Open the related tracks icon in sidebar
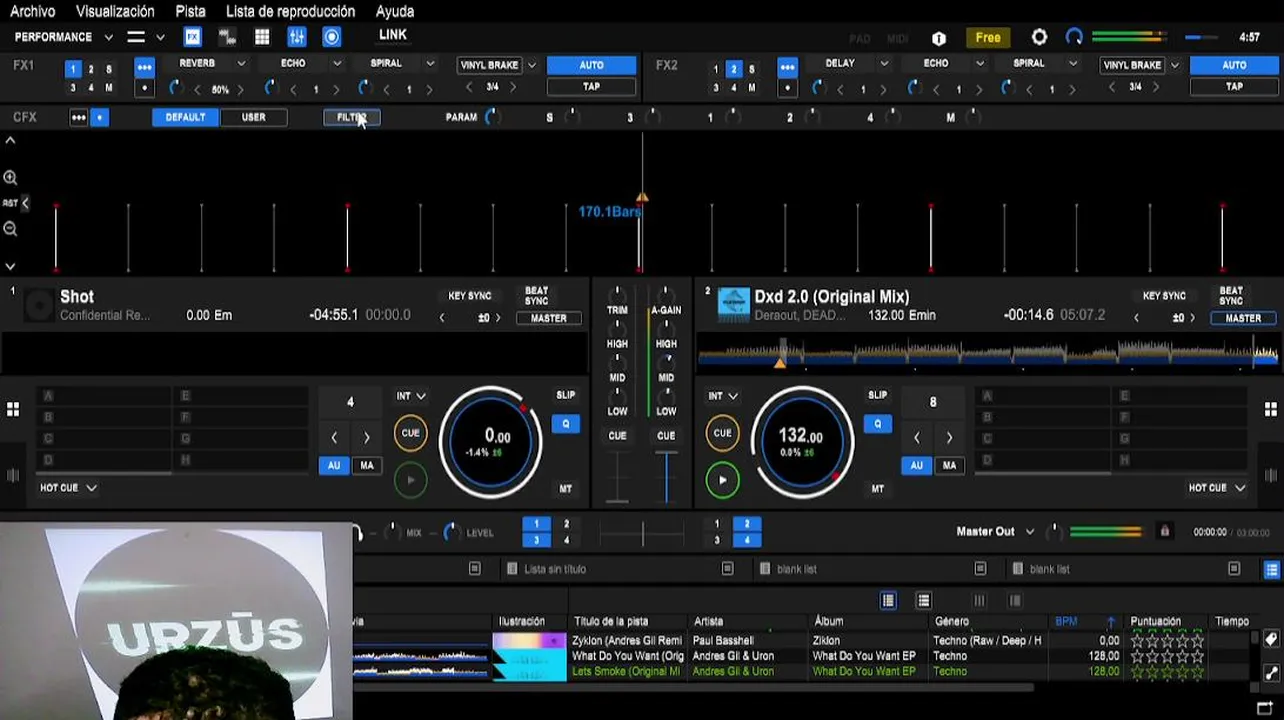This screenshot has width=1284, height=720. click(x=1271, y=674)
